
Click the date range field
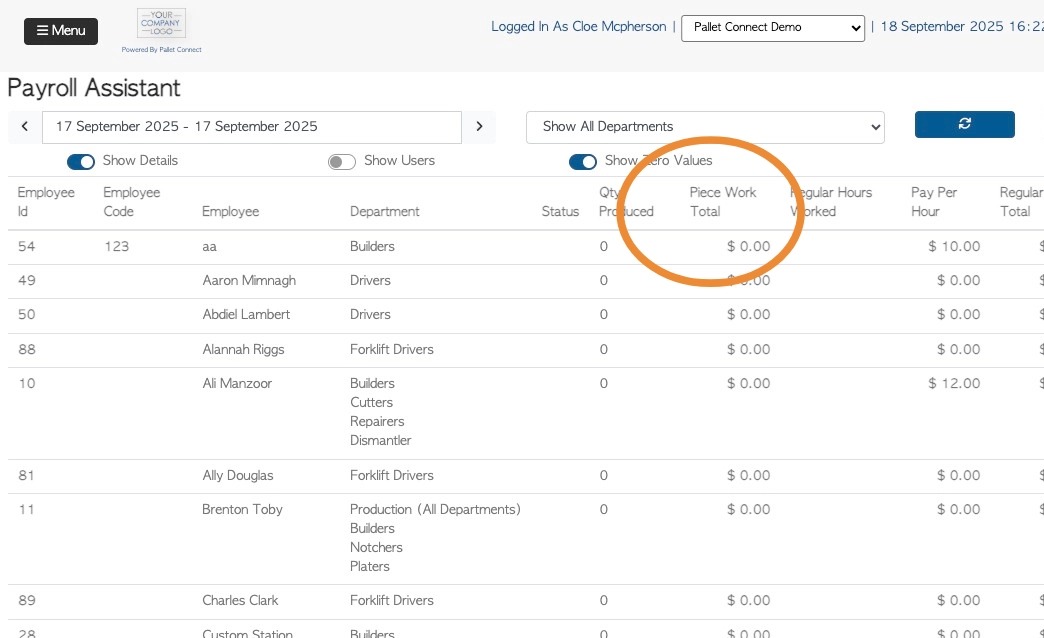pos(252,127)
